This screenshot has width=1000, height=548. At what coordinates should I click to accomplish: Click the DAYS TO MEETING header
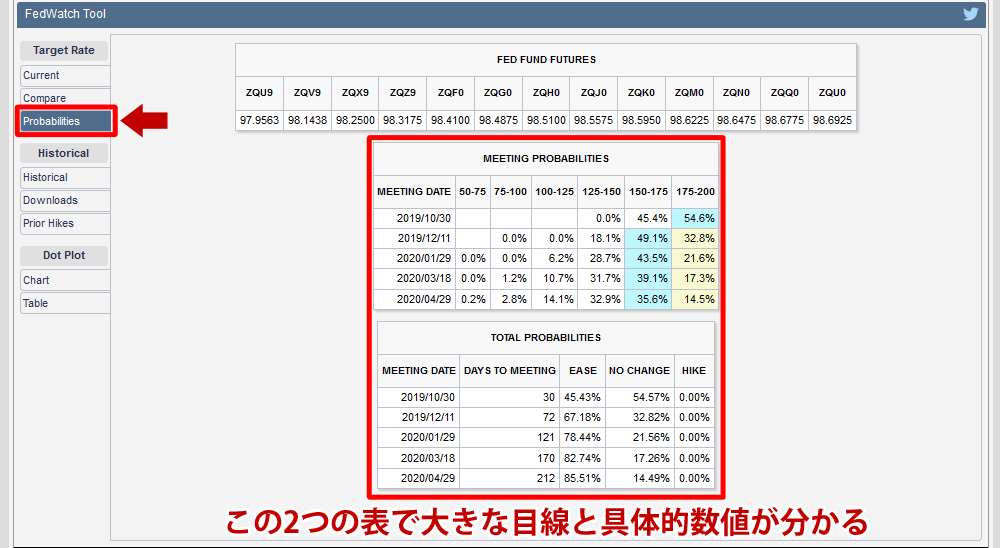pos(509,371)
